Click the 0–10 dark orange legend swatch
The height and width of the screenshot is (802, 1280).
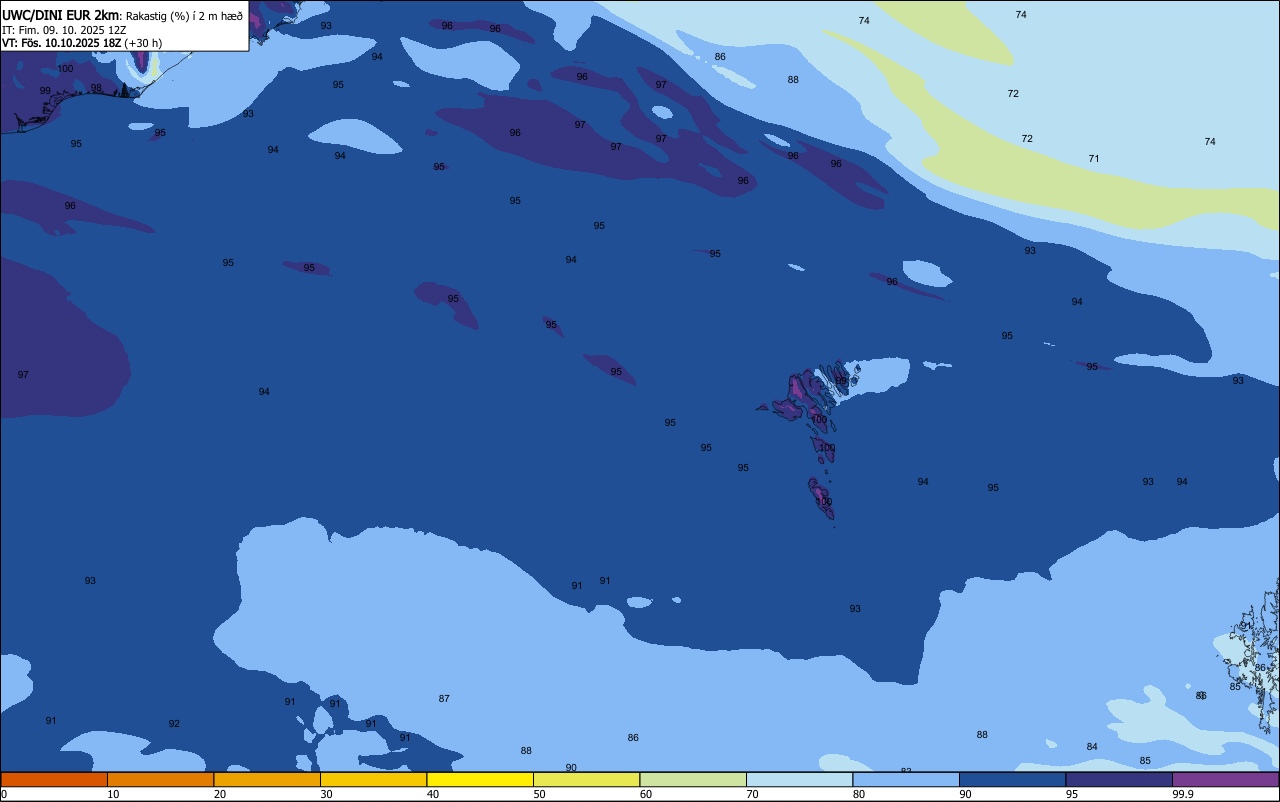[54, 779]
